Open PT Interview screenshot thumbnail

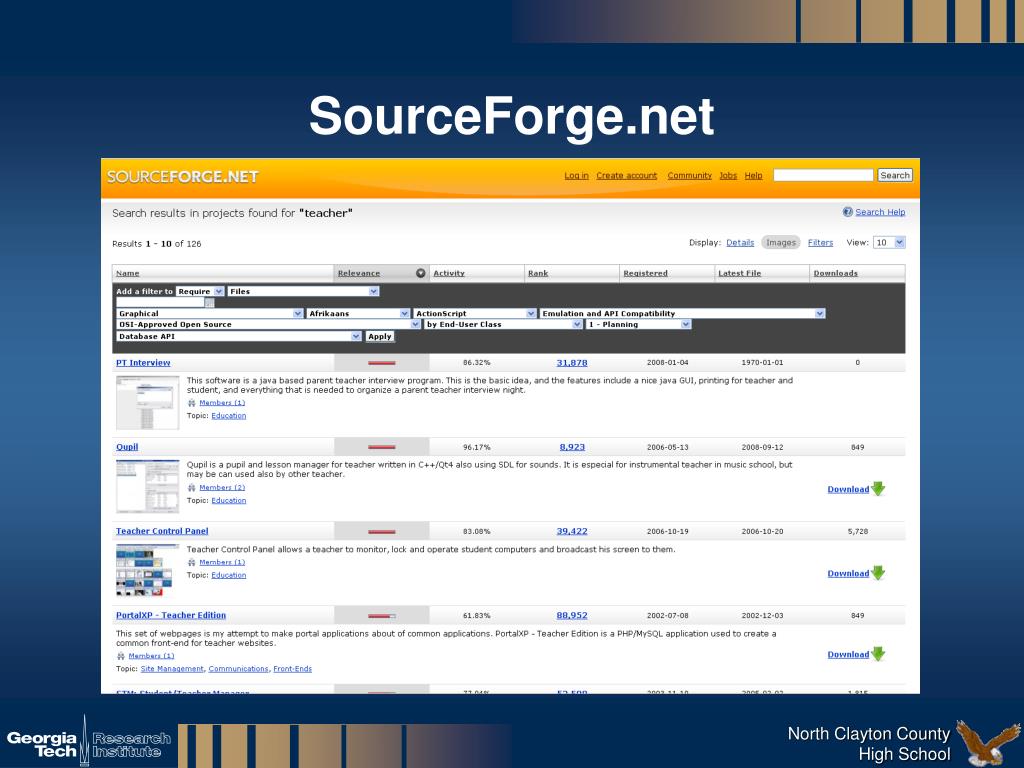(148, 402)
